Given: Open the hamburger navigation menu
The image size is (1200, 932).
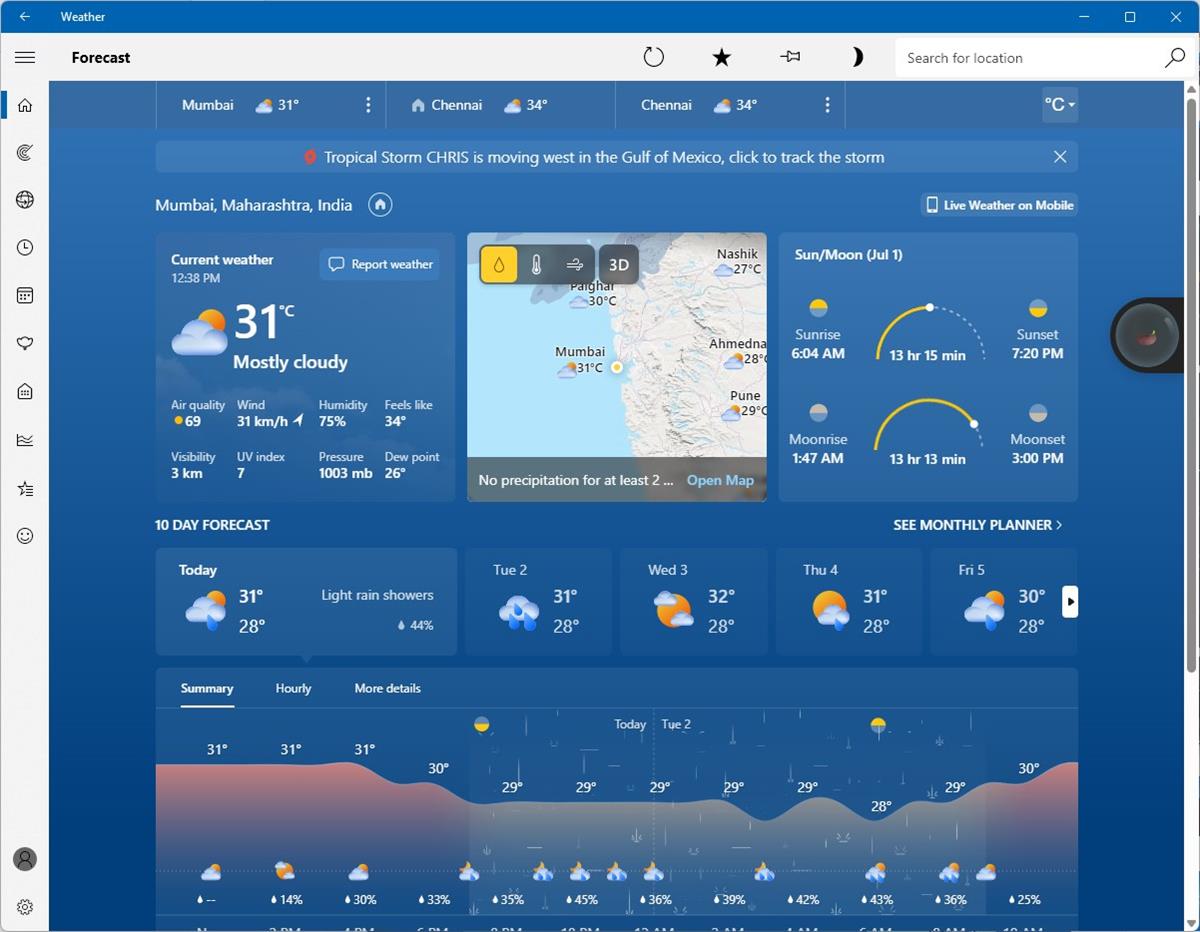Looking at the screenshot, I should coord(25,57).
